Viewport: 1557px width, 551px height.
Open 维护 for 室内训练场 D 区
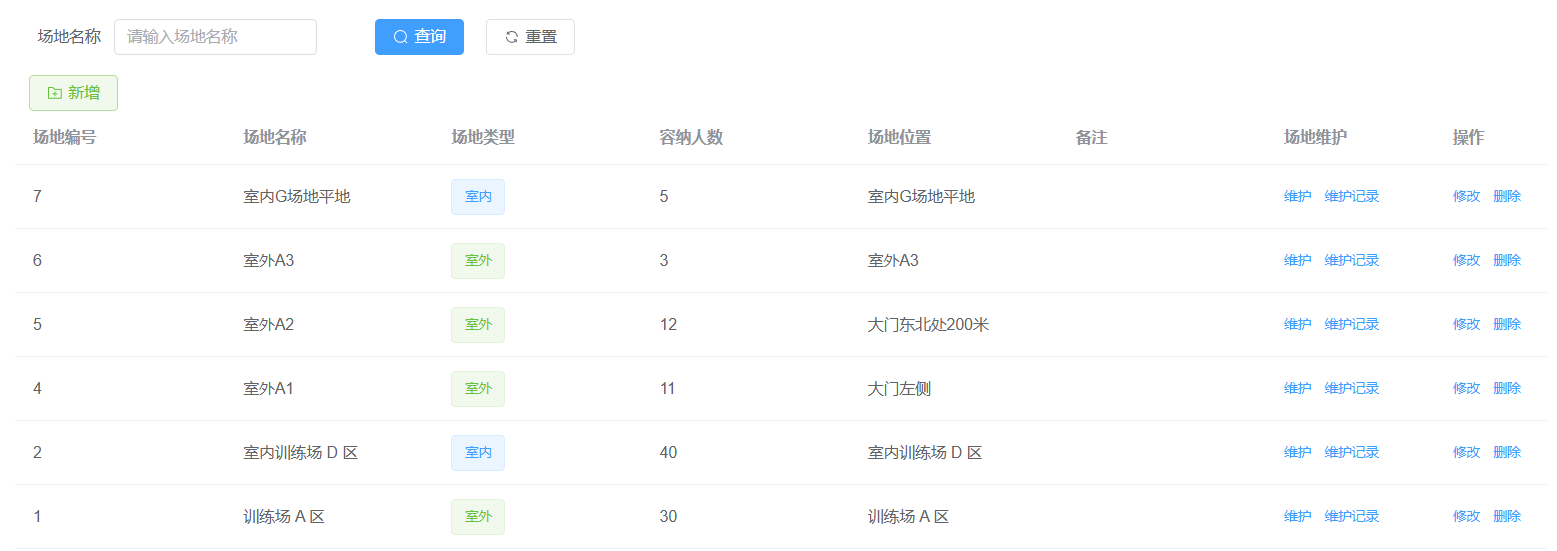[x=1297, y=453]
